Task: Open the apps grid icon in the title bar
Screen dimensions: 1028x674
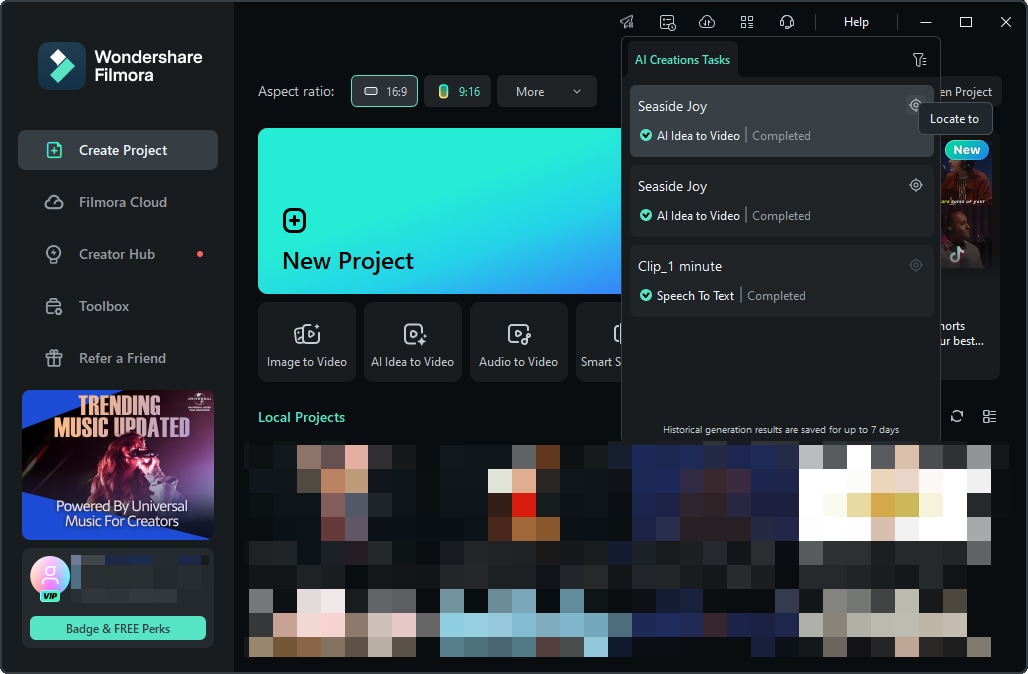Action: [747, 22]
